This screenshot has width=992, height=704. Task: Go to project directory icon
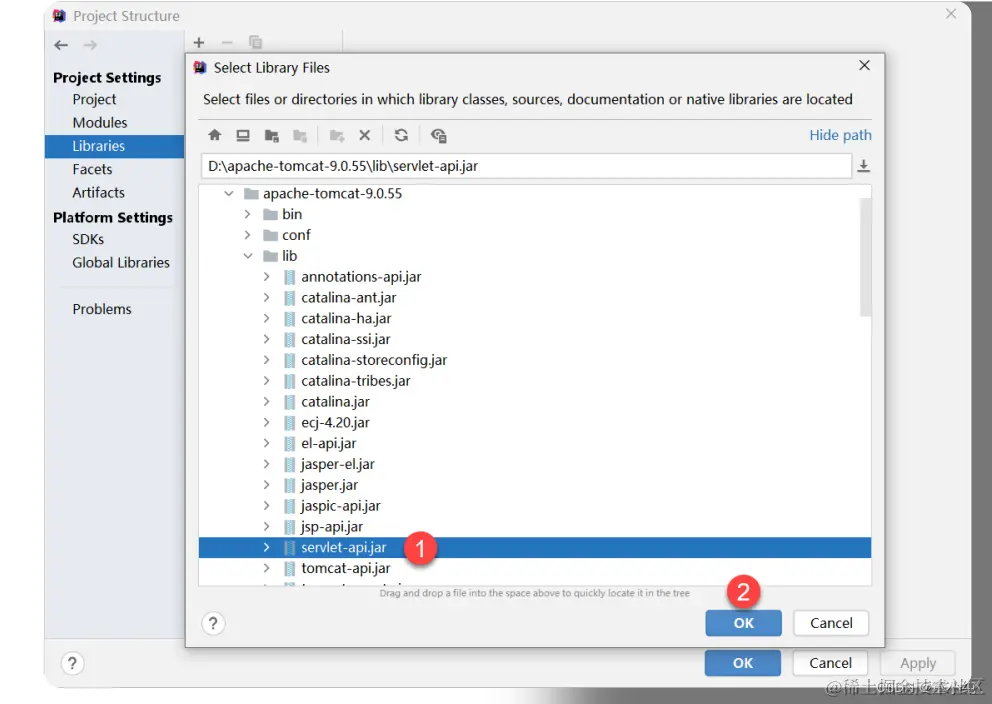pos(272,135)
